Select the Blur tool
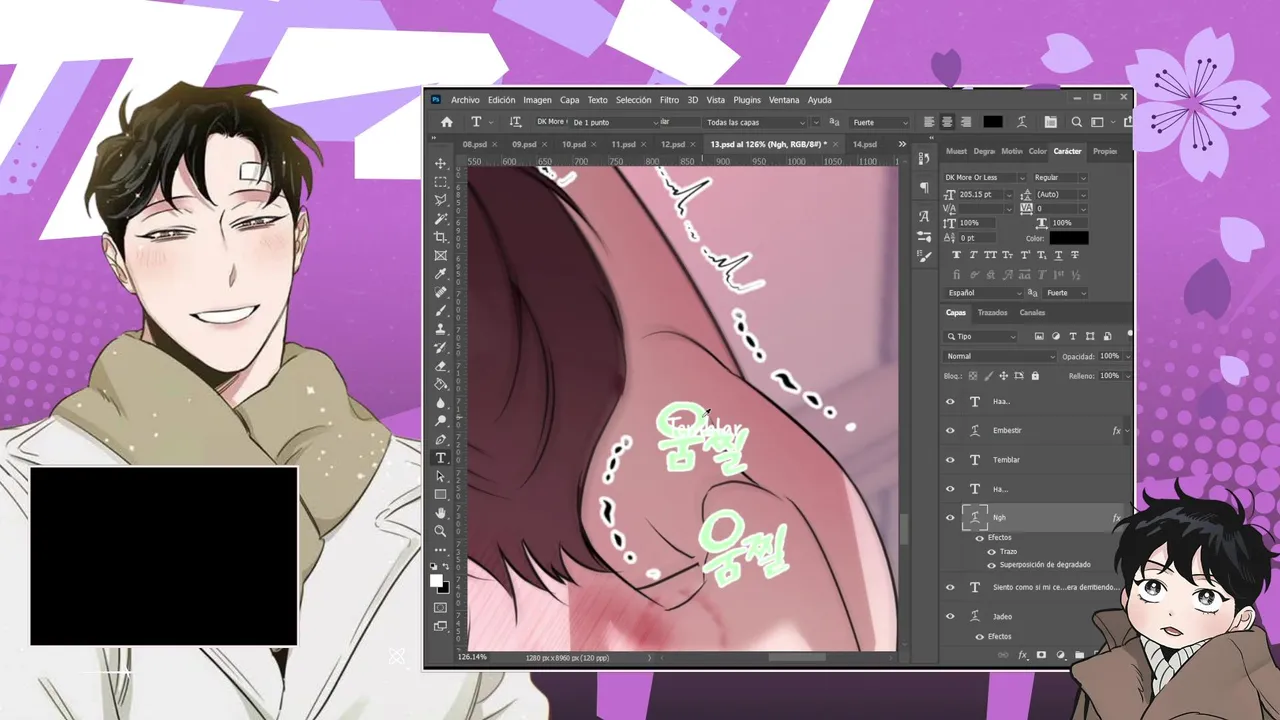This screenshot has width=1280, height=720. coord(440,403)
